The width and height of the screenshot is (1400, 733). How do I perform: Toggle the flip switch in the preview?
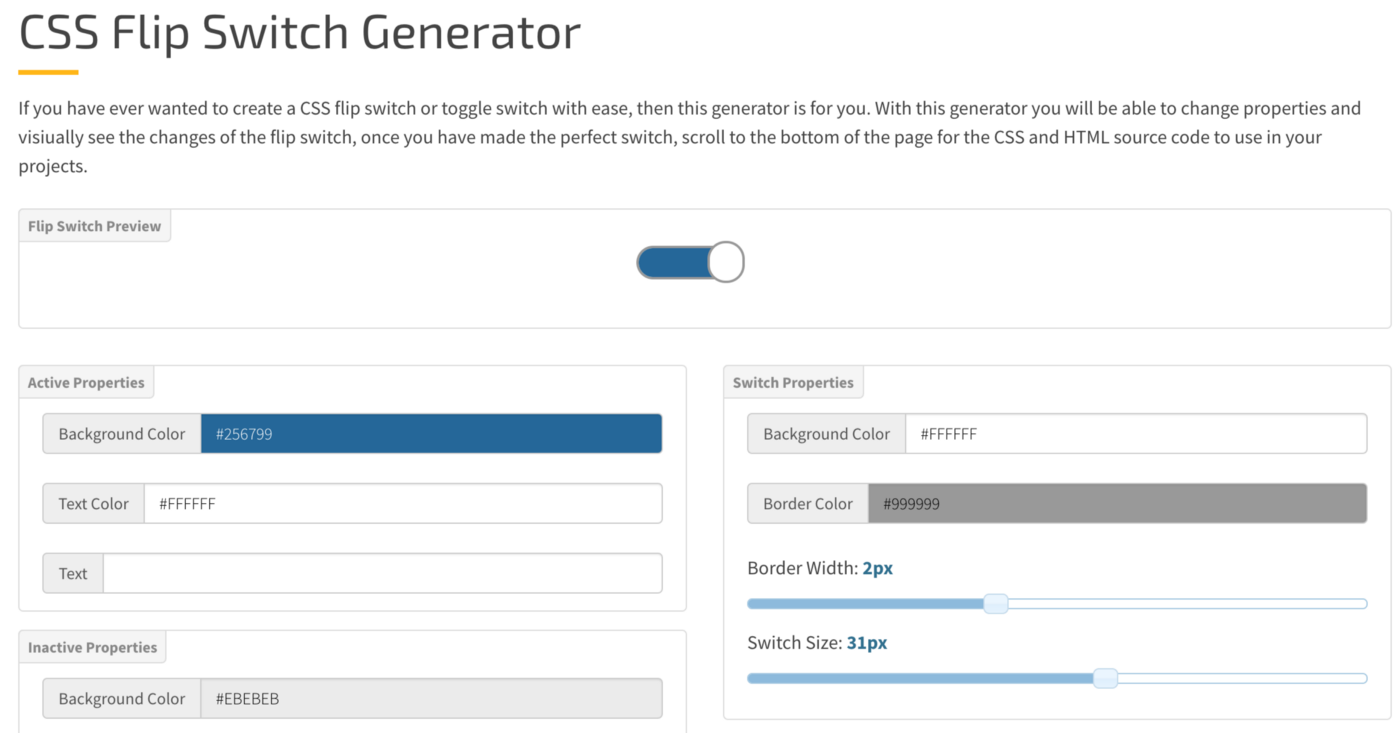coord(690,262)
